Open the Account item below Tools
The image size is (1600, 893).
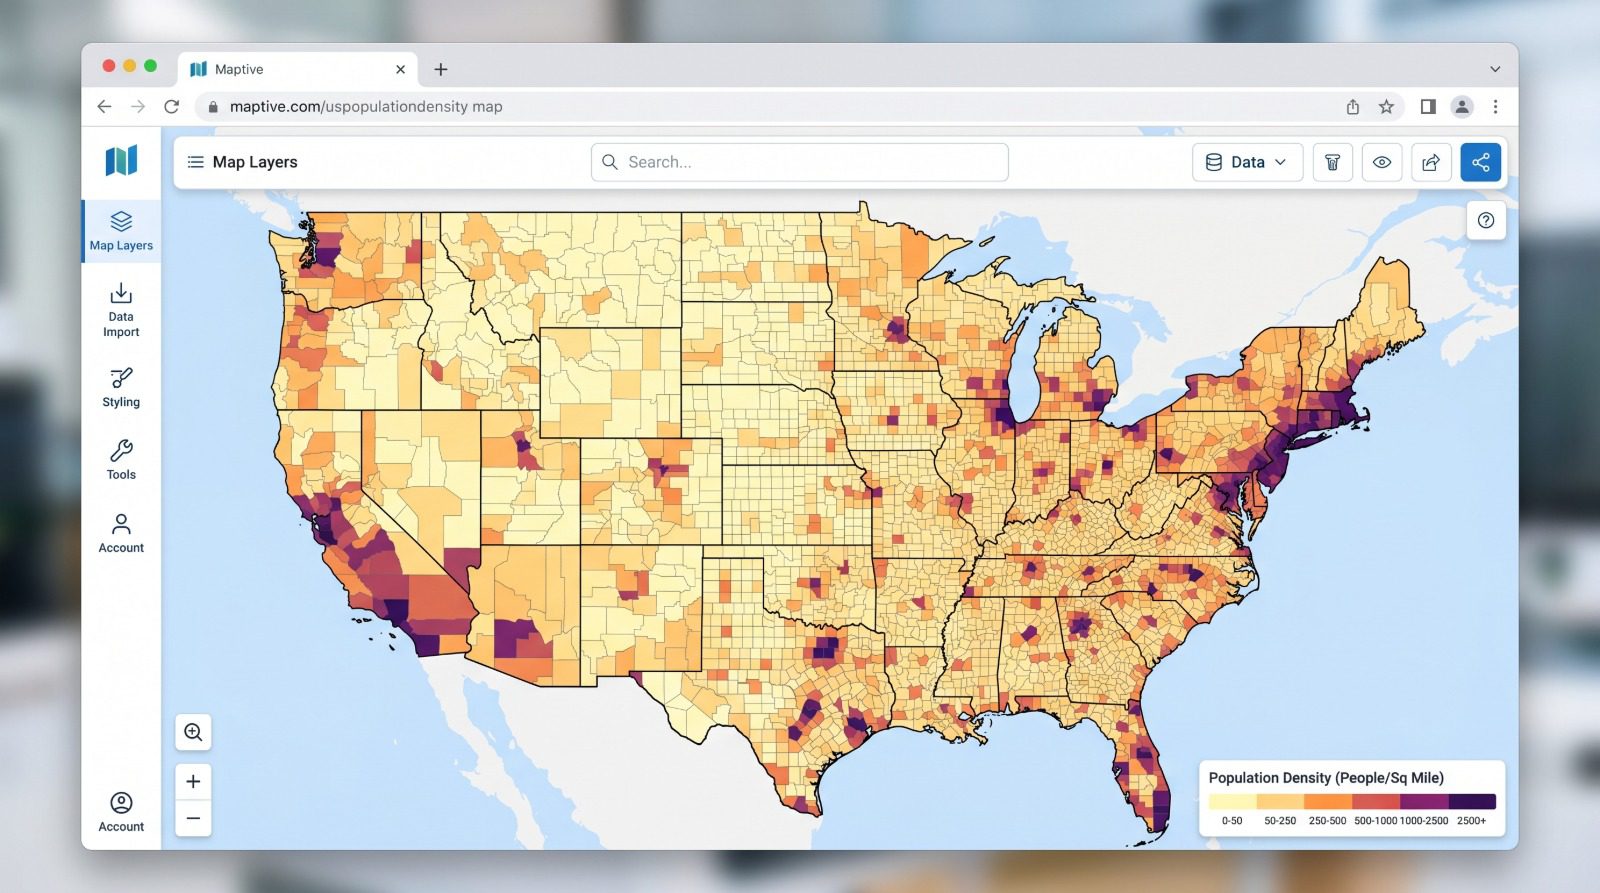point(121,533)
